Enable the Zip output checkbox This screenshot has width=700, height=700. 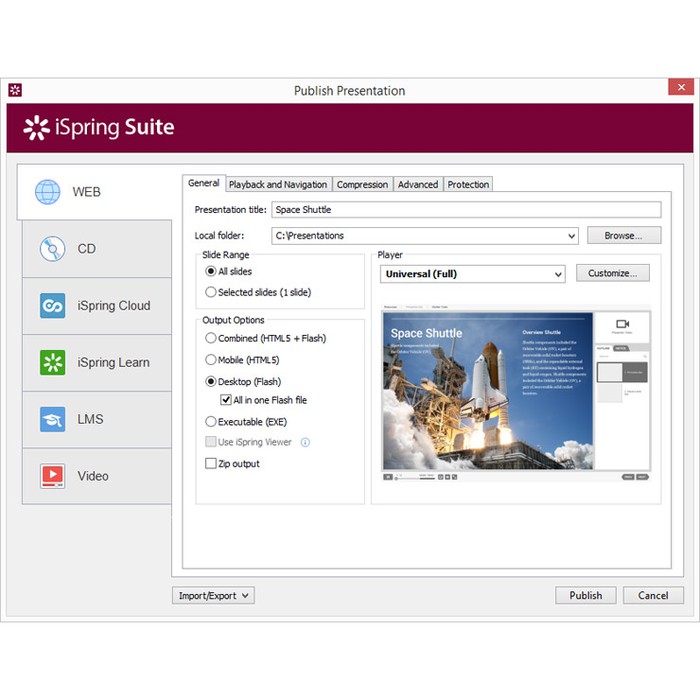(210, 463)
